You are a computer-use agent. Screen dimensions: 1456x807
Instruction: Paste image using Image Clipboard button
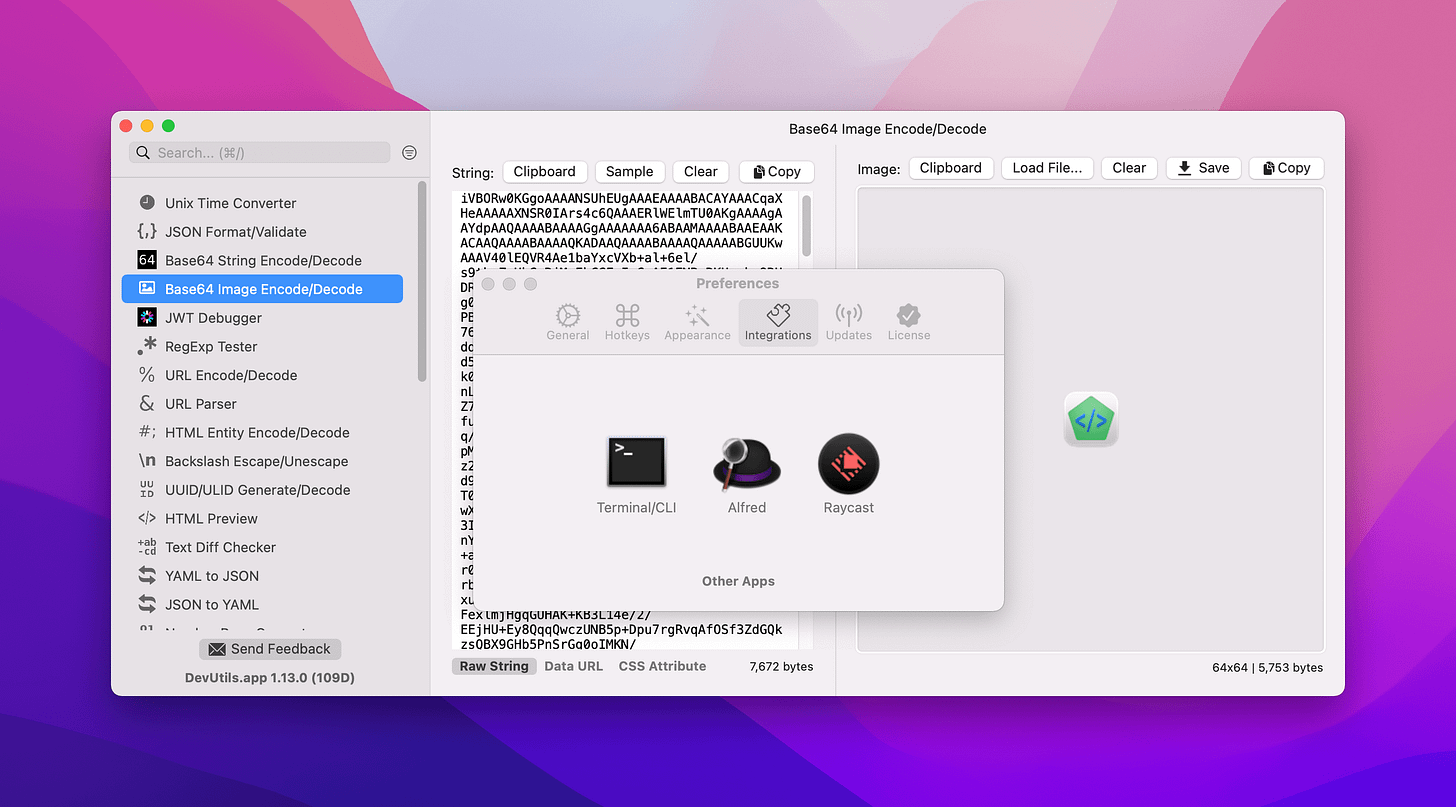(950, 168)
